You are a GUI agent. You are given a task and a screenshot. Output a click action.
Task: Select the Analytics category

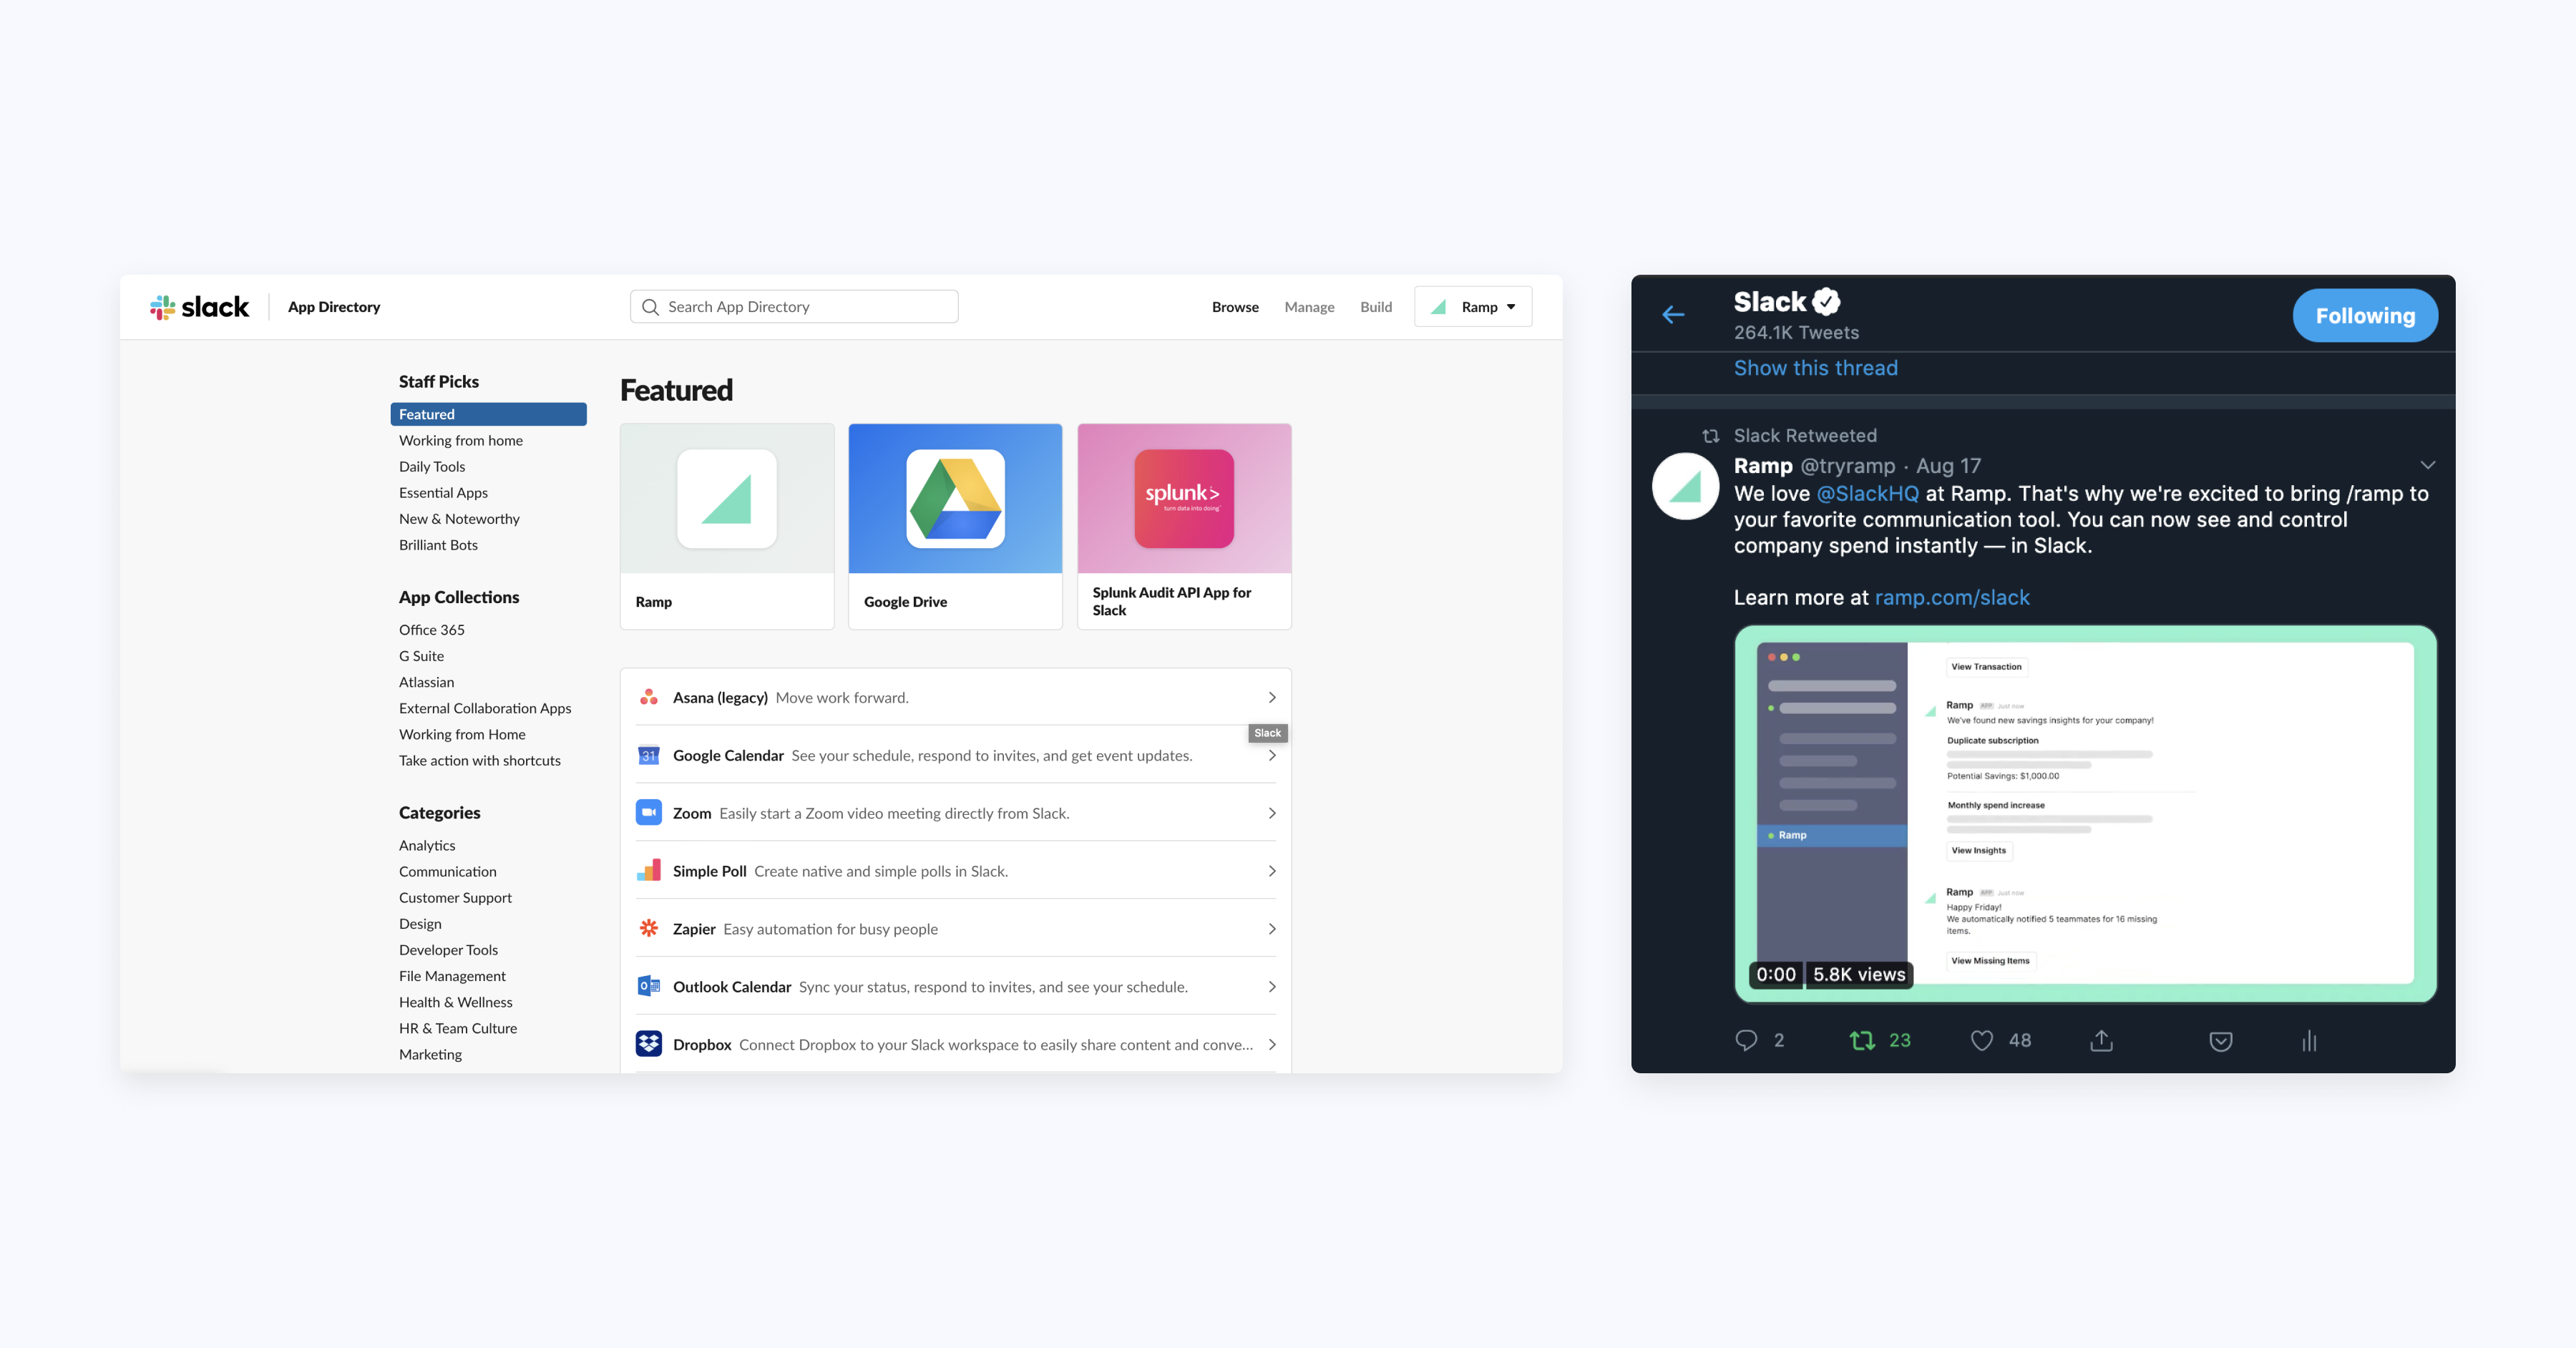pos(426,844)
